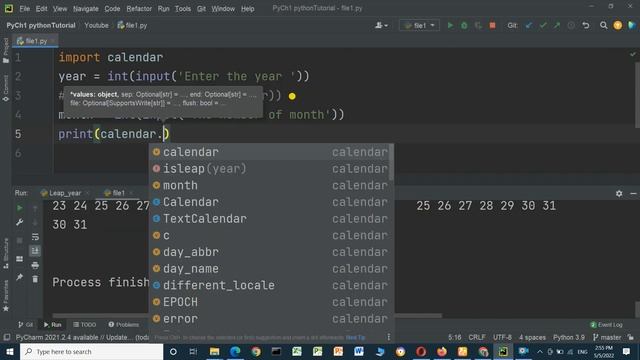Click the Windows taskbar search box
Screen dimensions: 640x360
(x=91, y=351)
